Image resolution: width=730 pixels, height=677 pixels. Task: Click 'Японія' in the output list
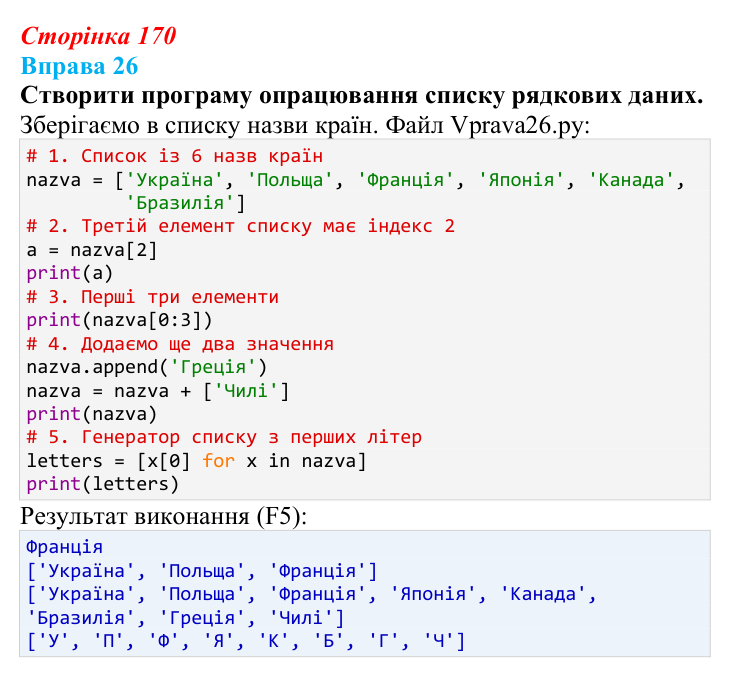point(433,594)
